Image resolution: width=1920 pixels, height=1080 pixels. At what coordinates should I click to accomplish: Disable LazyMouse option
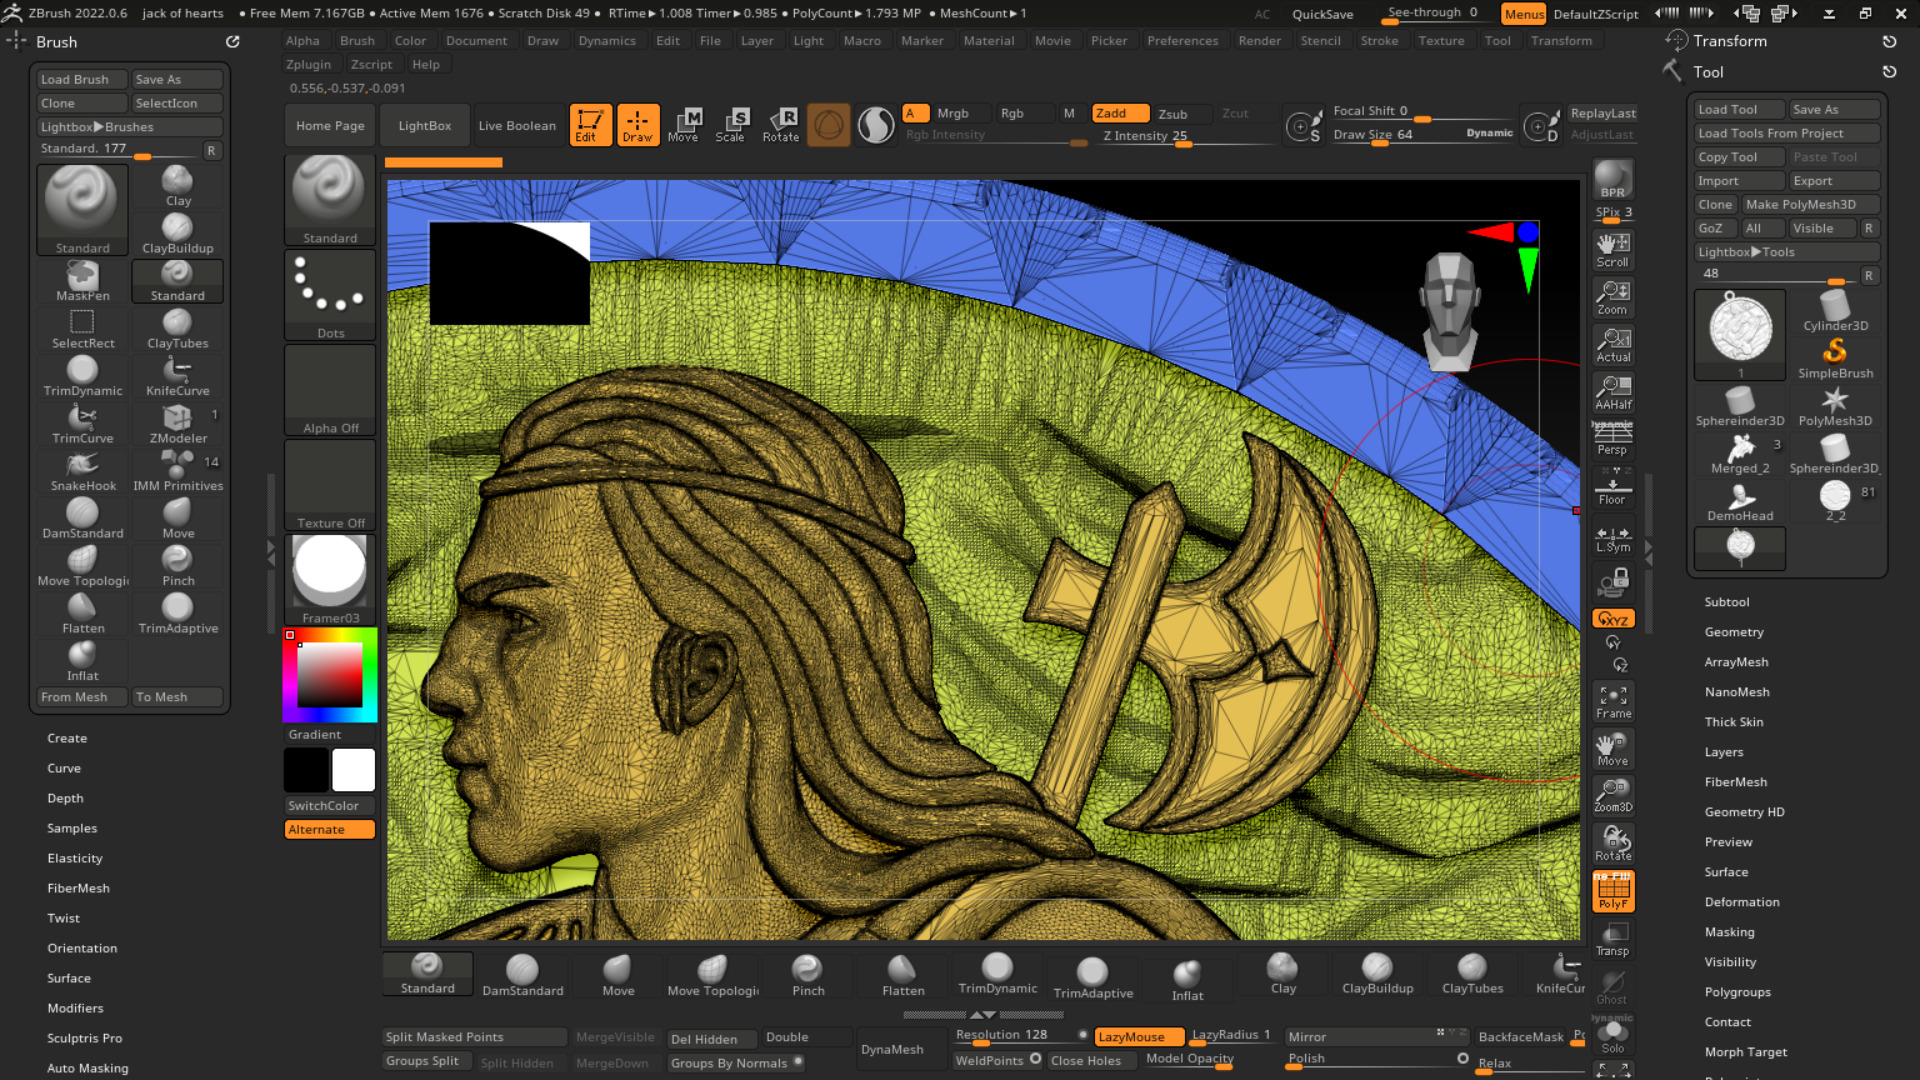coord(1138,1037)
